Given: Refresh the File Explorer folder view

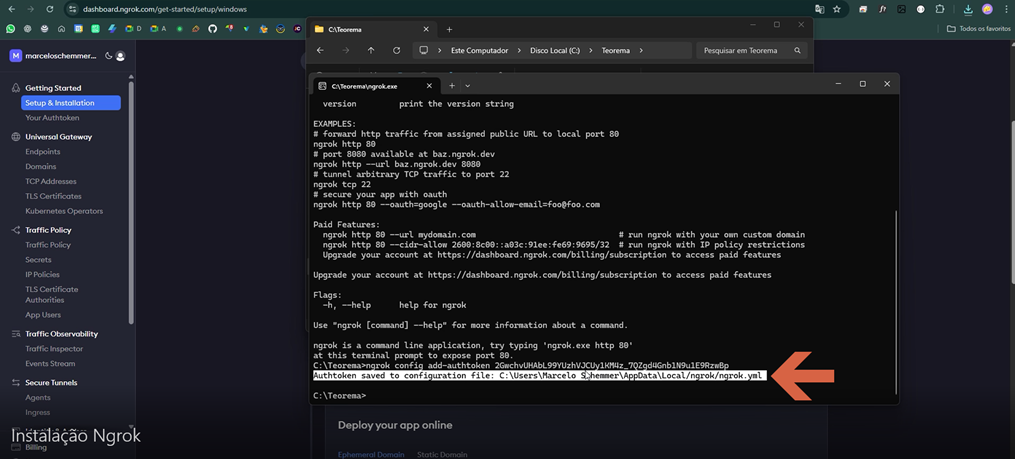Looking at the screenshot, I should pyautogui.click(x=396, y=50).
